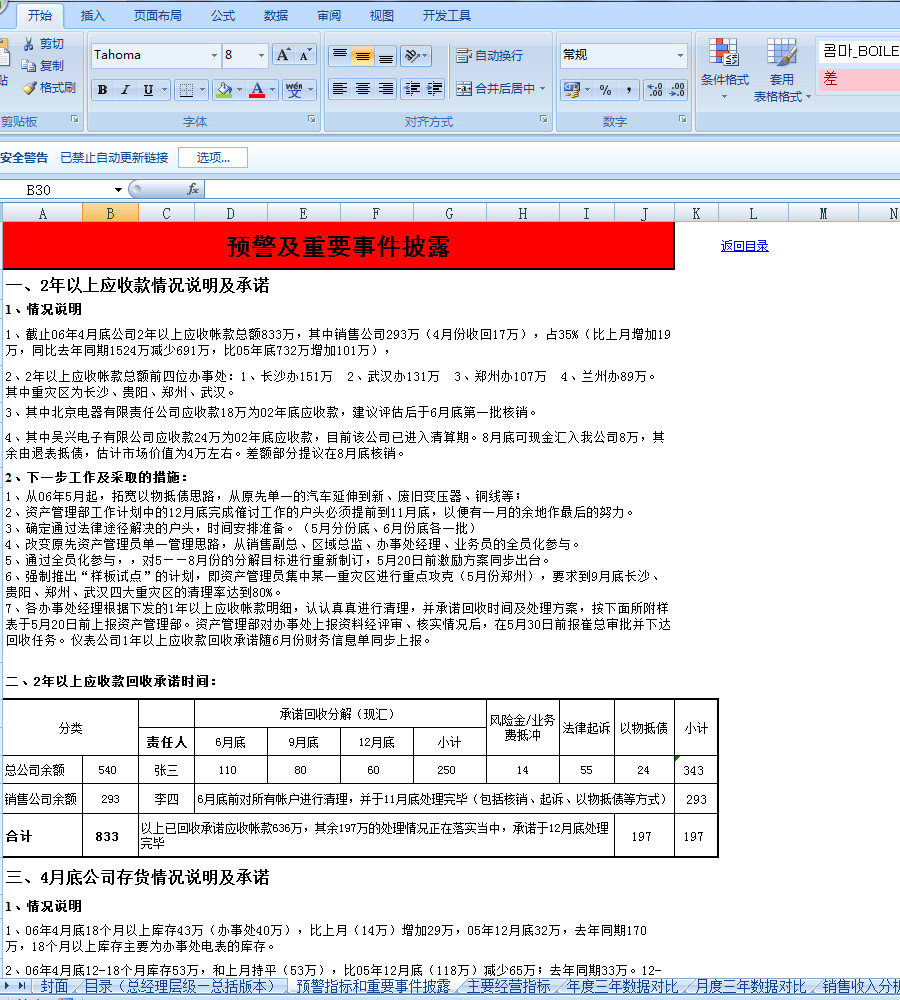
Task: Apply percent style to cells
Action: [605, 90]
